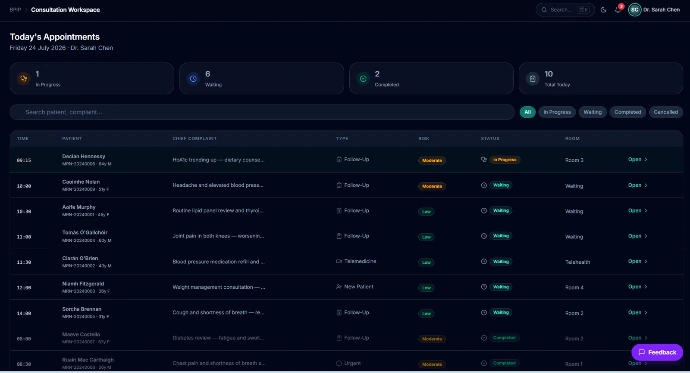The height and width of the screenshot is (373, 690).
Task: Click Telemedicine video icon in Ciarán O'Brien row
Action: click(x=339, y=261)
